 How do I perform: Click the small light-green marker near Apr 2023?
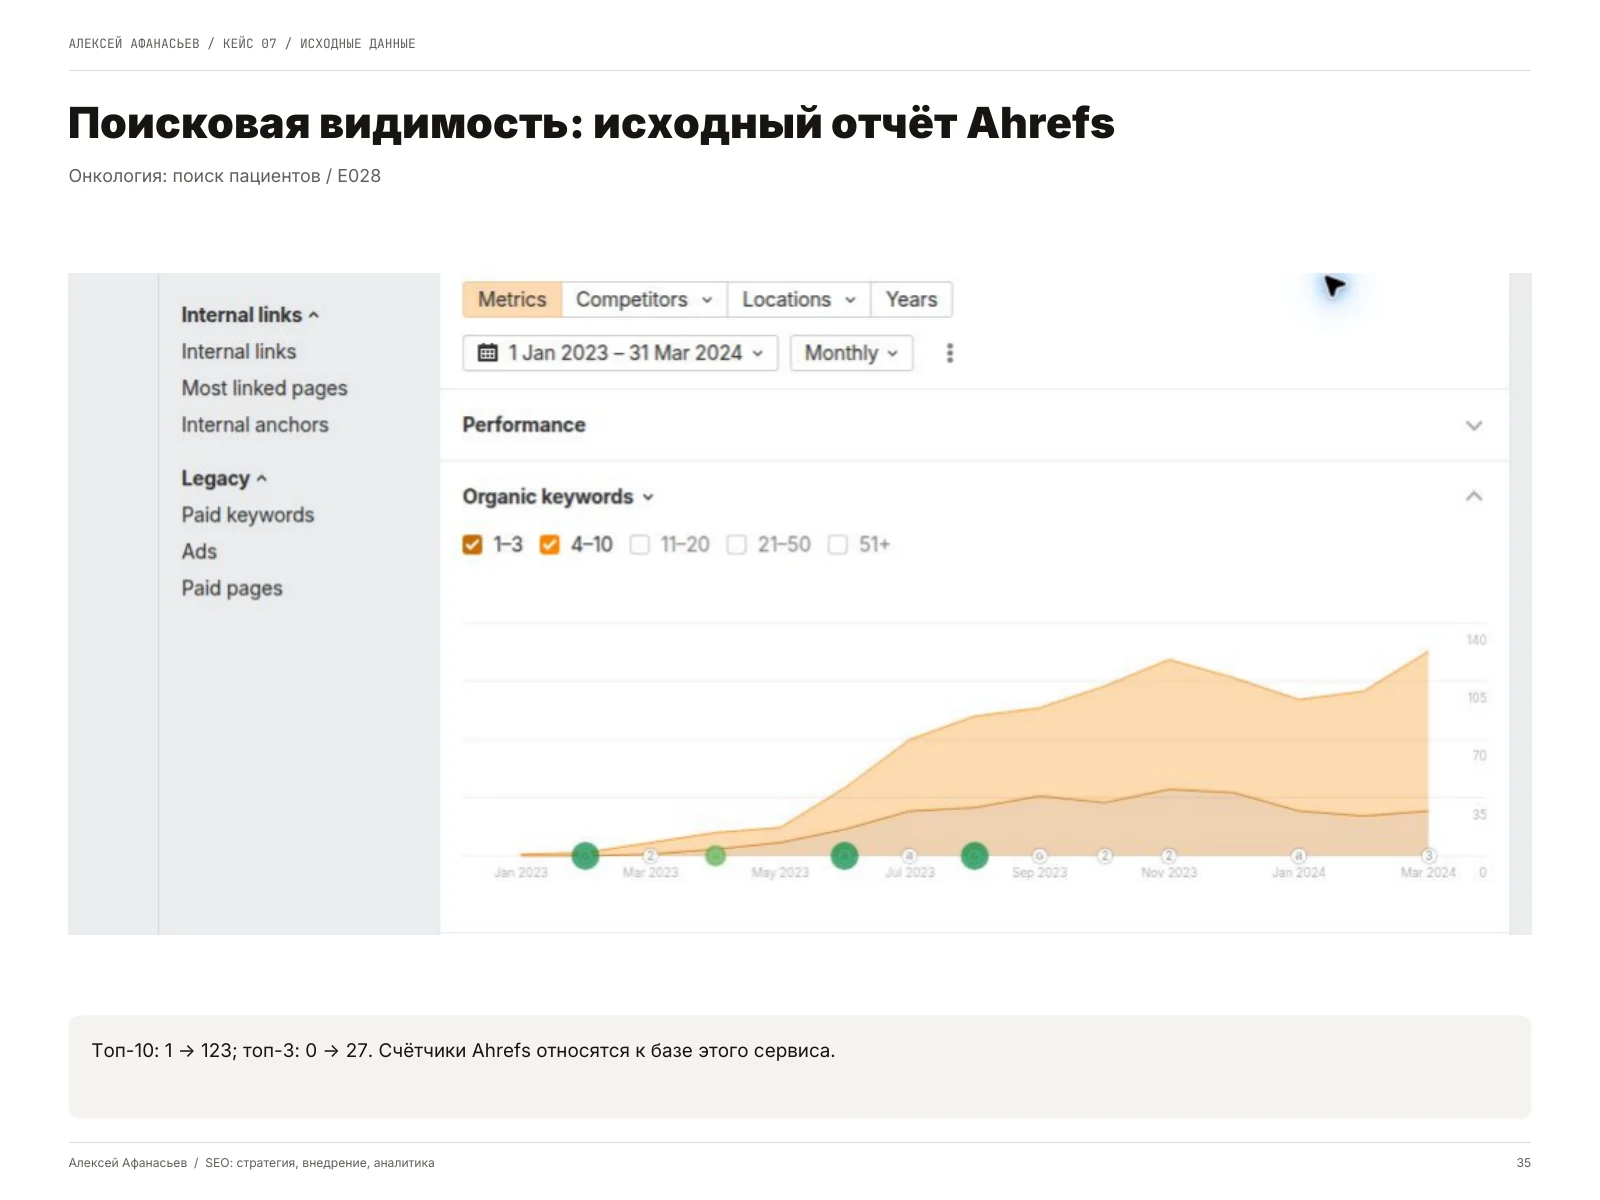coord(715,856)
